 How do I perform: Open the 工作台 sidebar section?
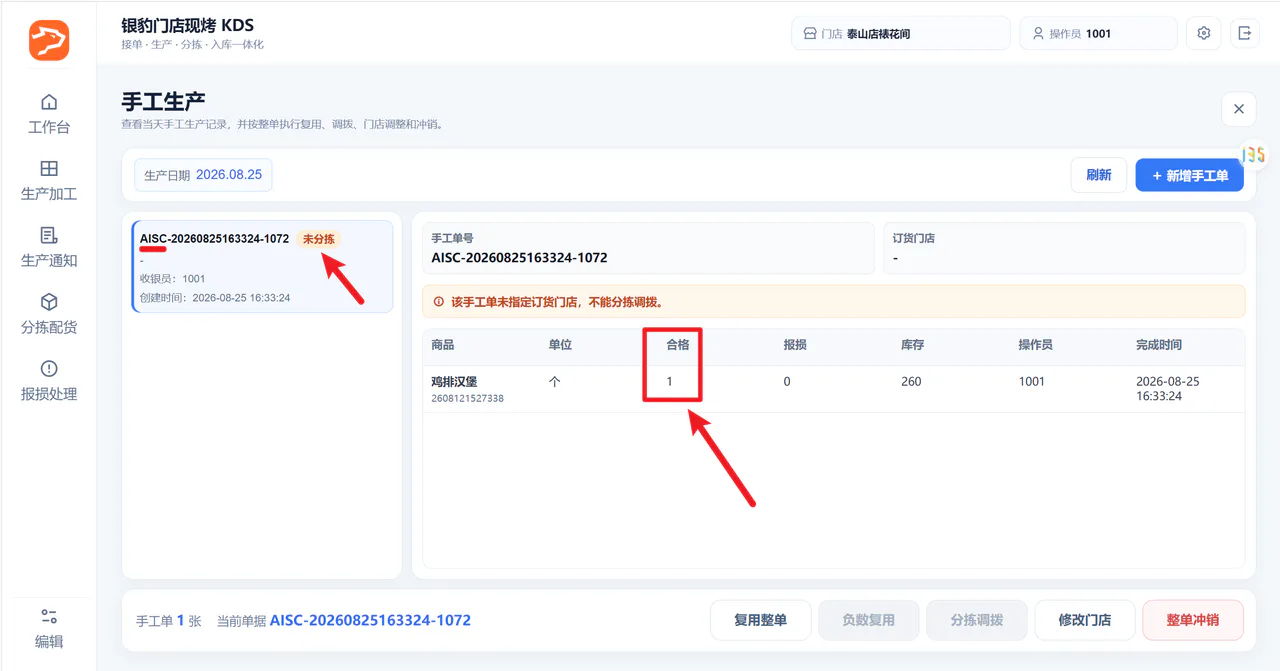(49, 114)
